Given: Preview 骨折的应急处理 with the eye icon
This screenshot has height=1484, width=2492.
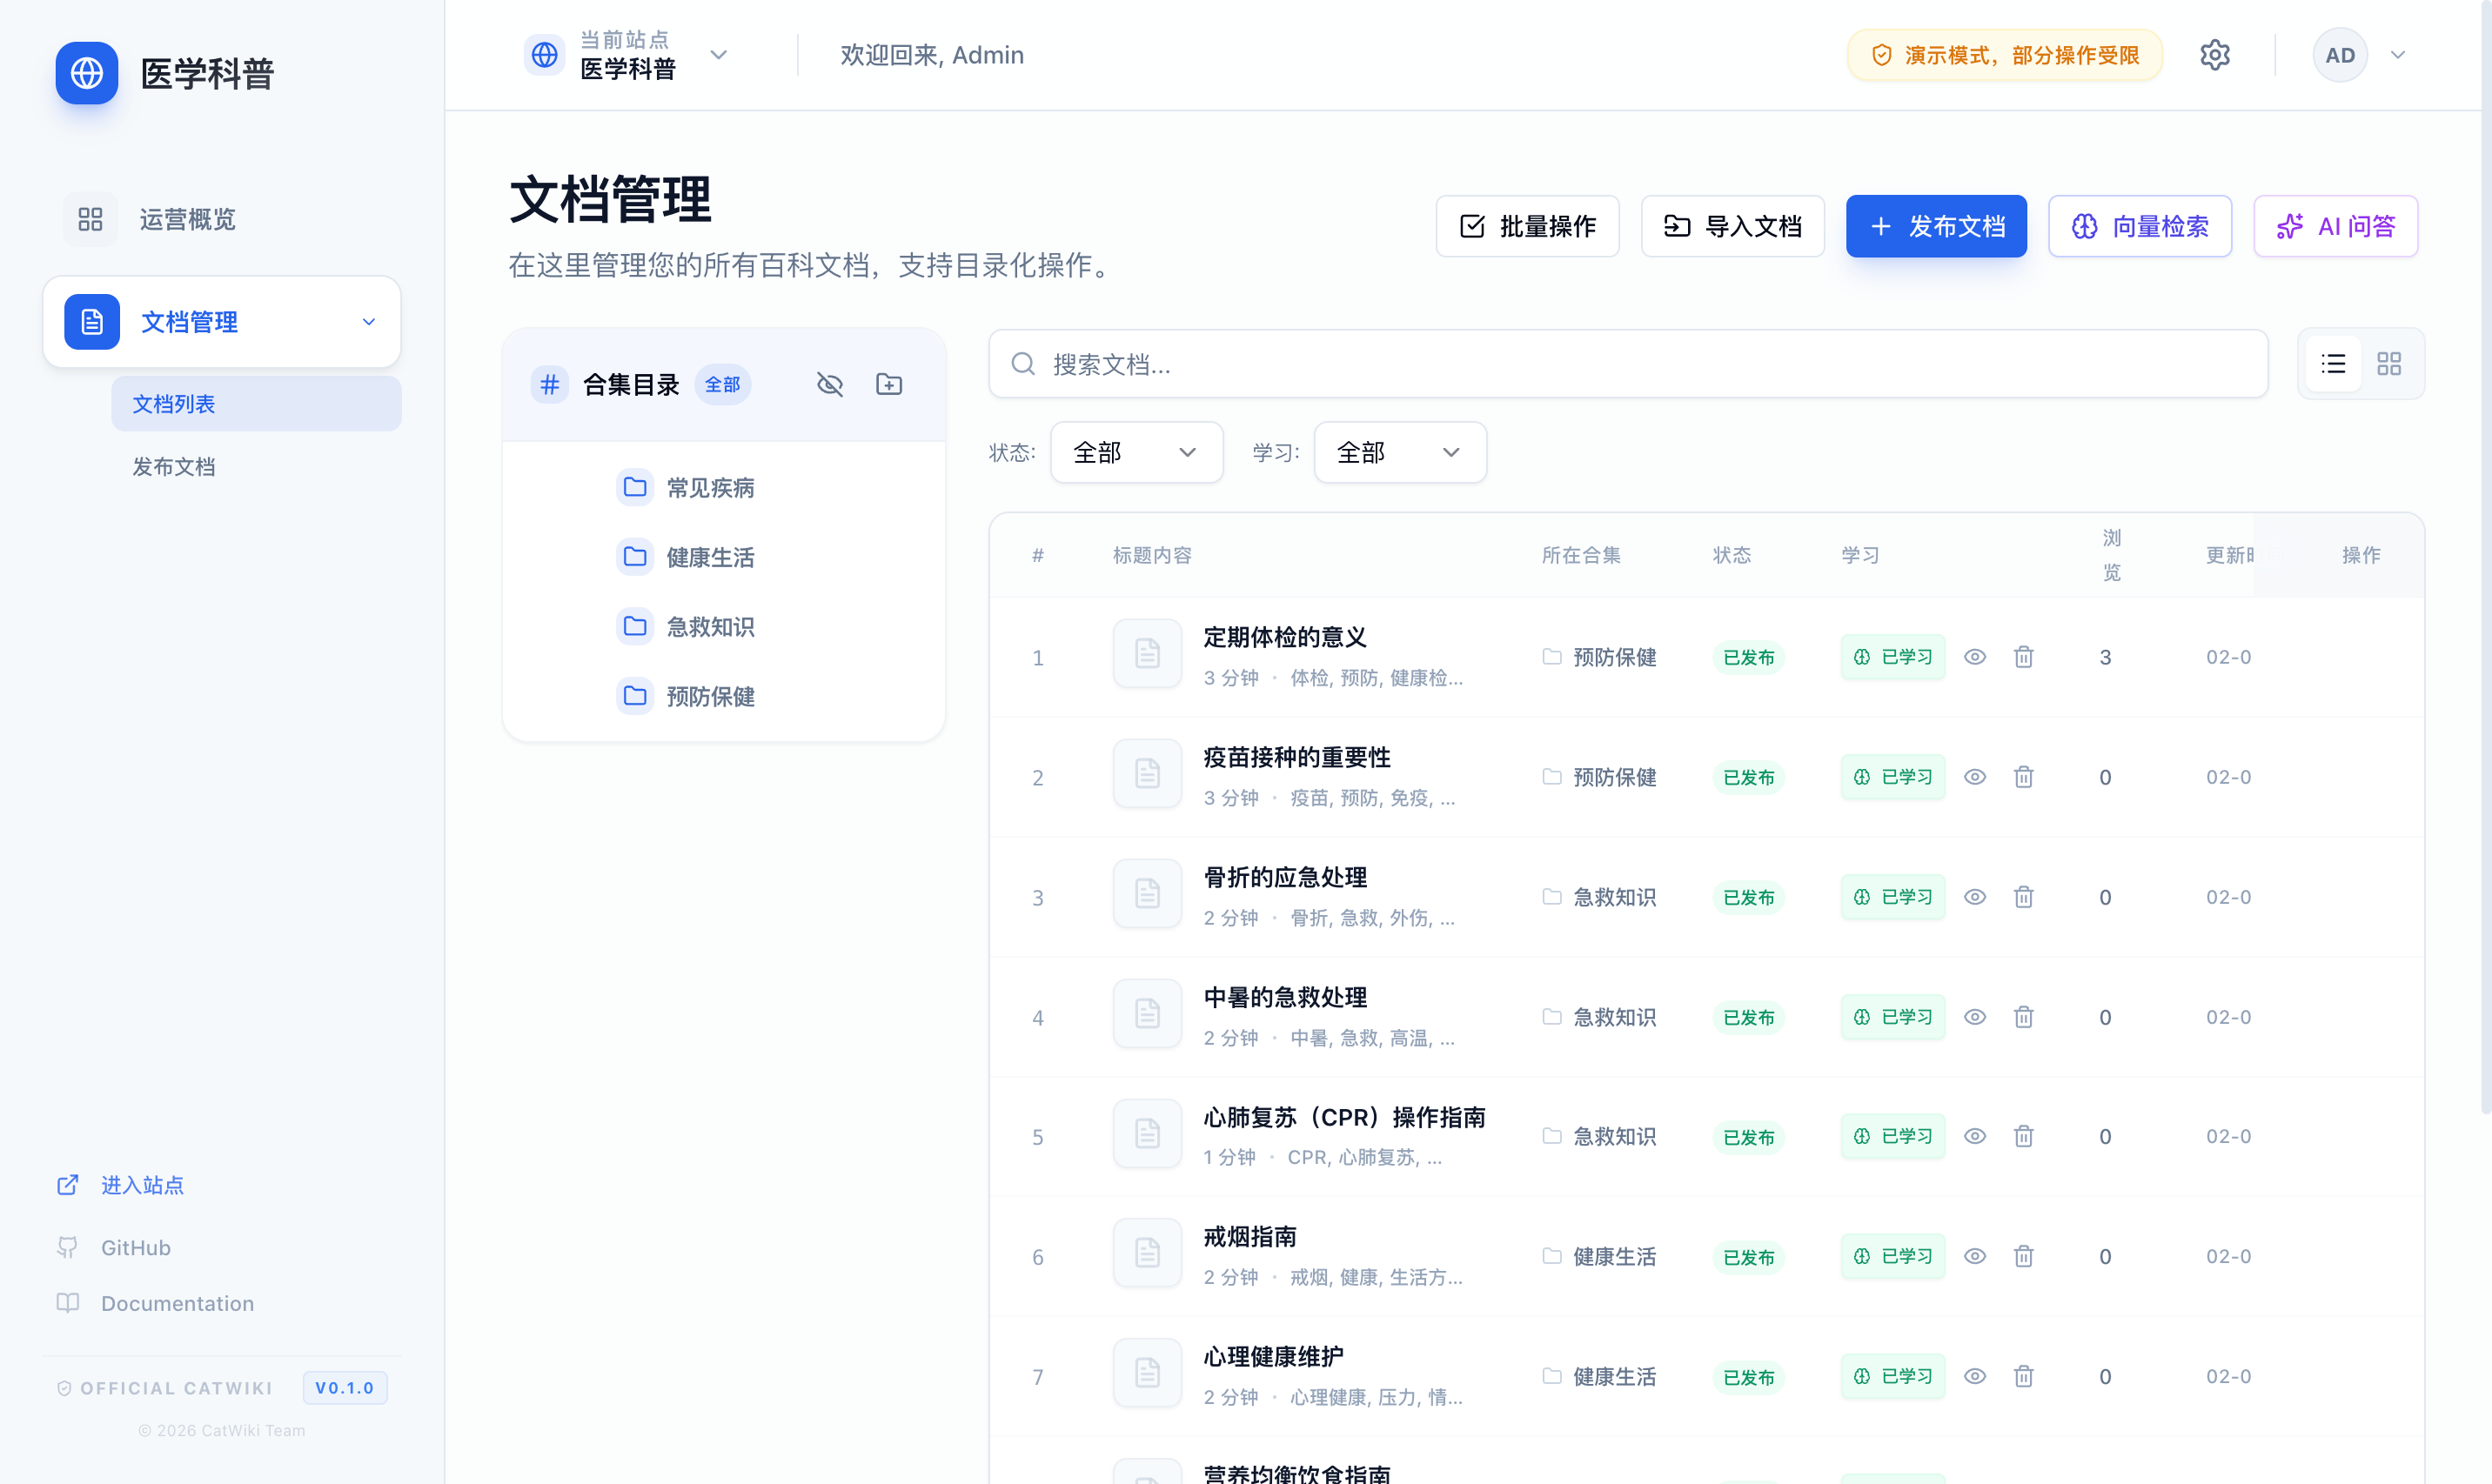Looking at the screenshot, I should (x=1974, y=897).
